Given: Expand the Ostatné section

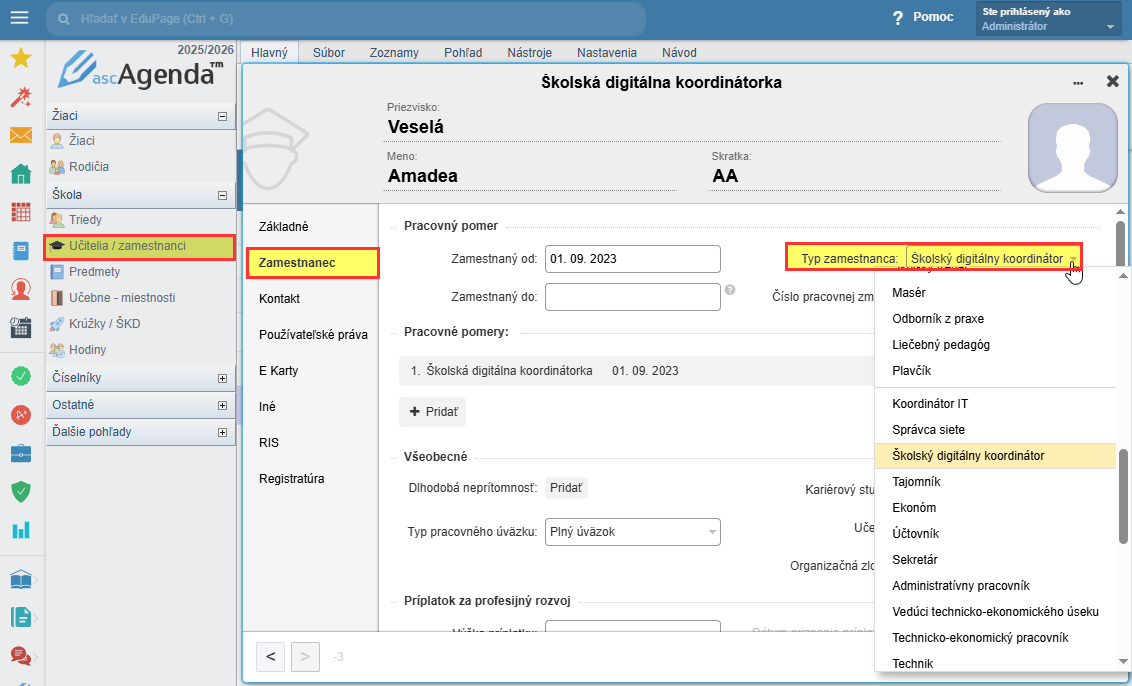Looking at the screenshot, I should [x=222, y=405].
